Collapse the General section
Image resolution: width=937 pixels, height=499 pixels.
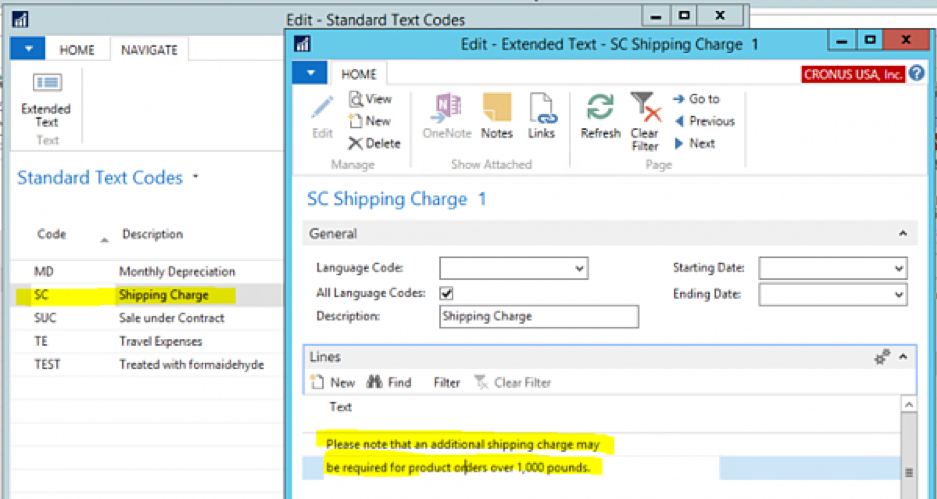pos(903,234)
